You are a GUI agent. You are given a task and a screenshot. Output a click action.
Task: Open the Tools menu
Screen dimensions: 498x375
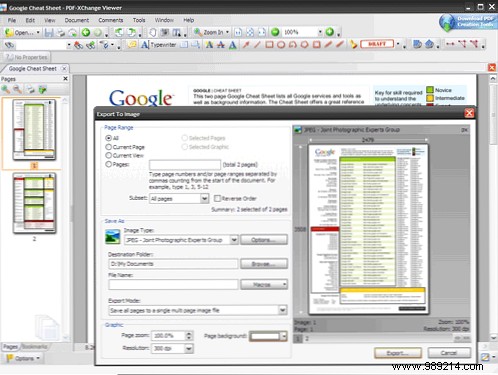click(139, 20)
